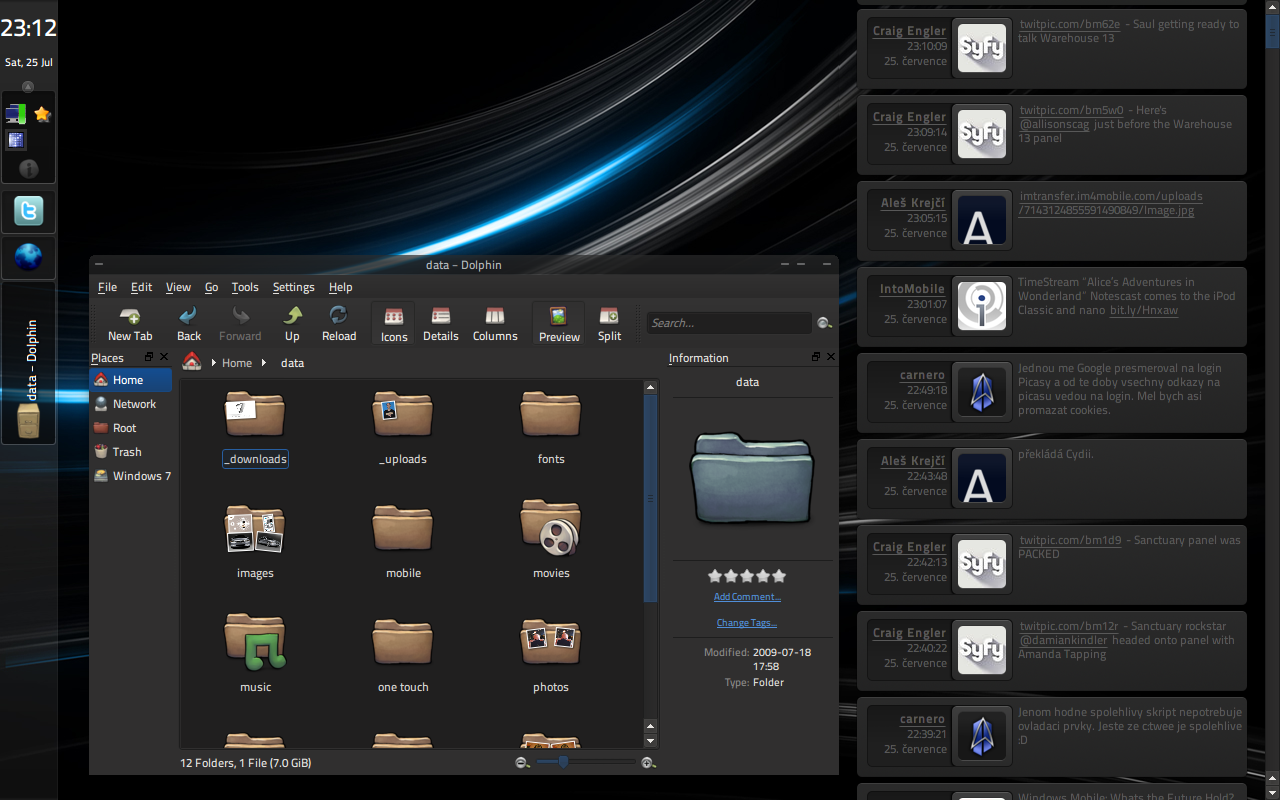Image resolution: width=1280 pixels, height=800 pixels.
Task: Click @allisonscag mention link
Action: coord(1055,124)
